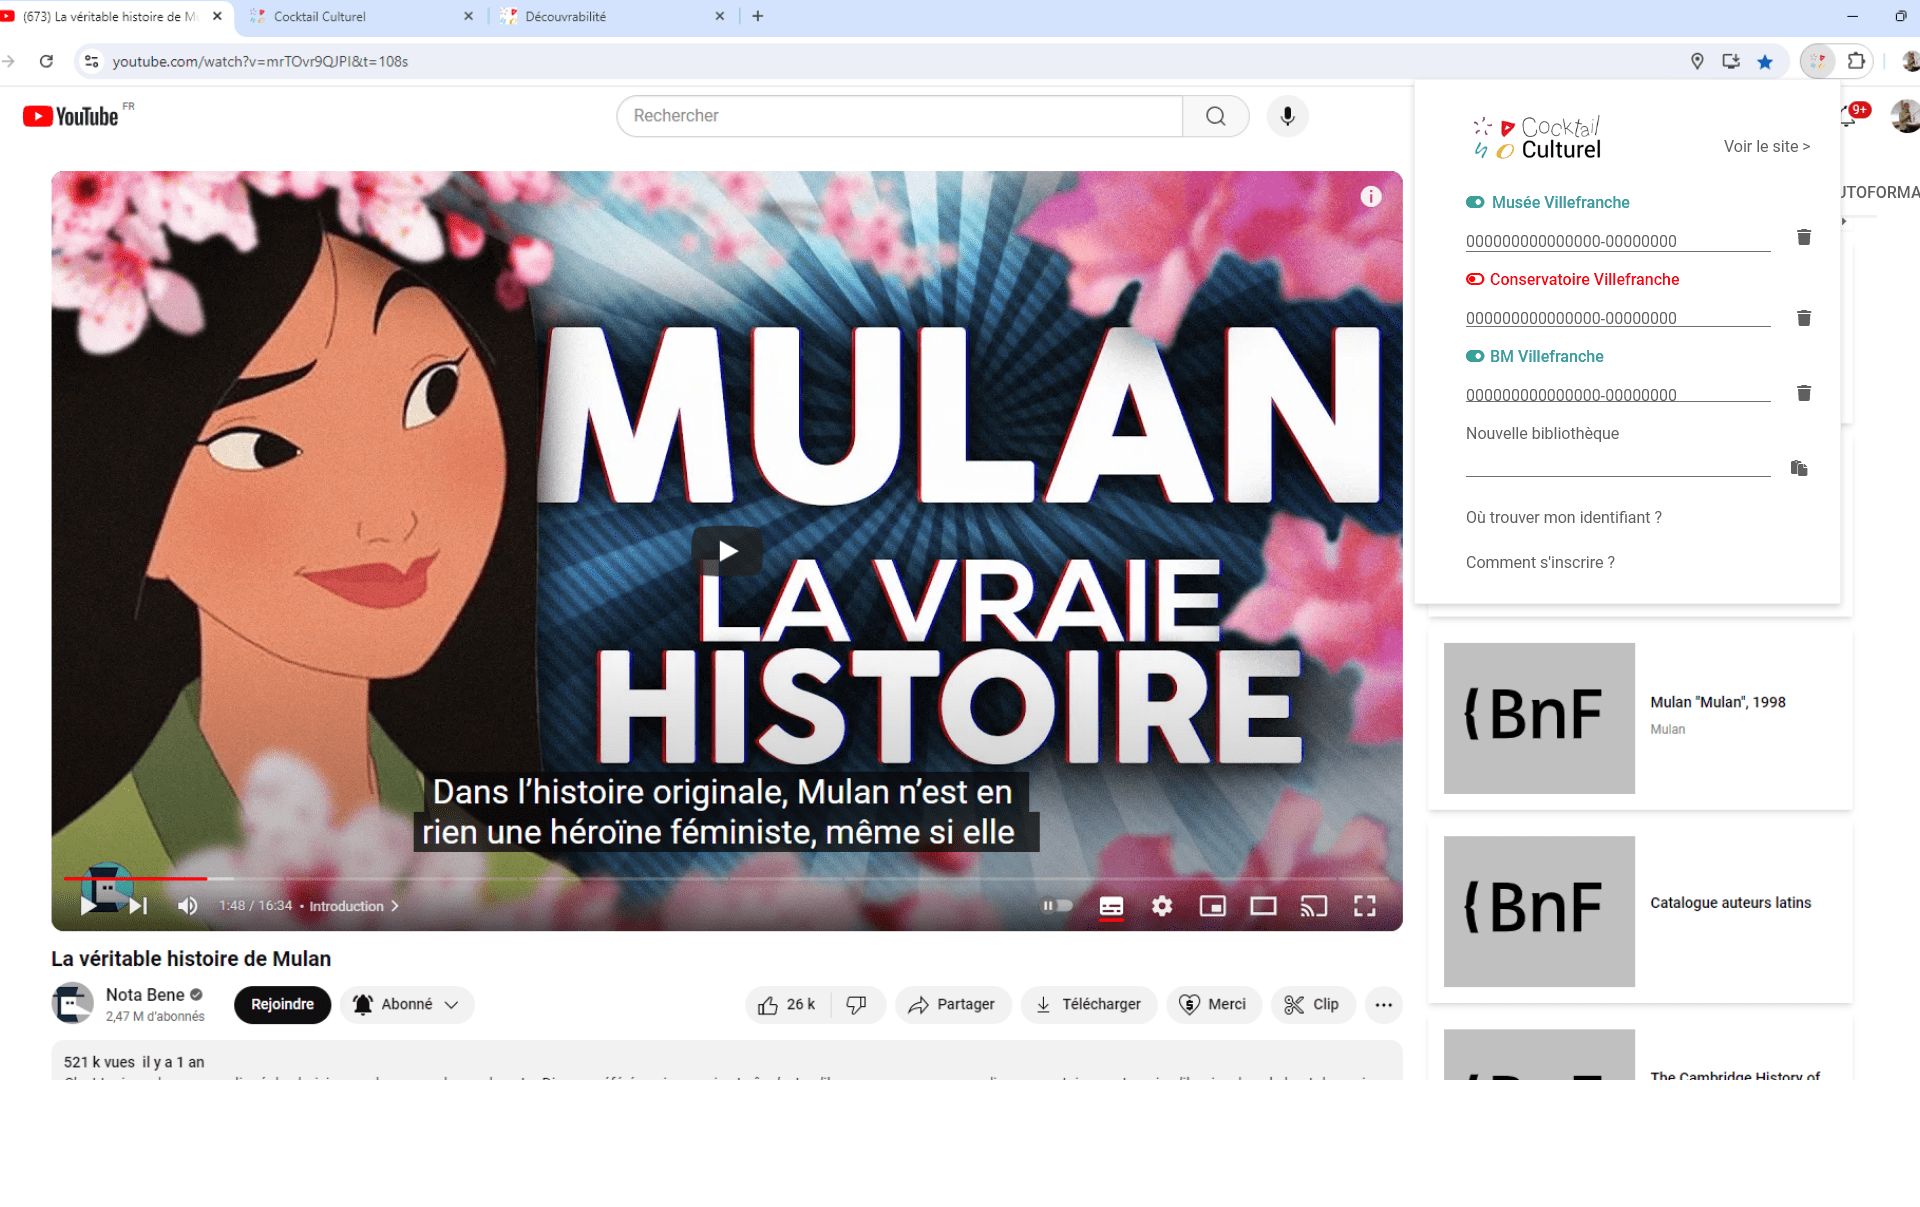
Task: Bookmark this page with star icon
Action: point(1765,61)
